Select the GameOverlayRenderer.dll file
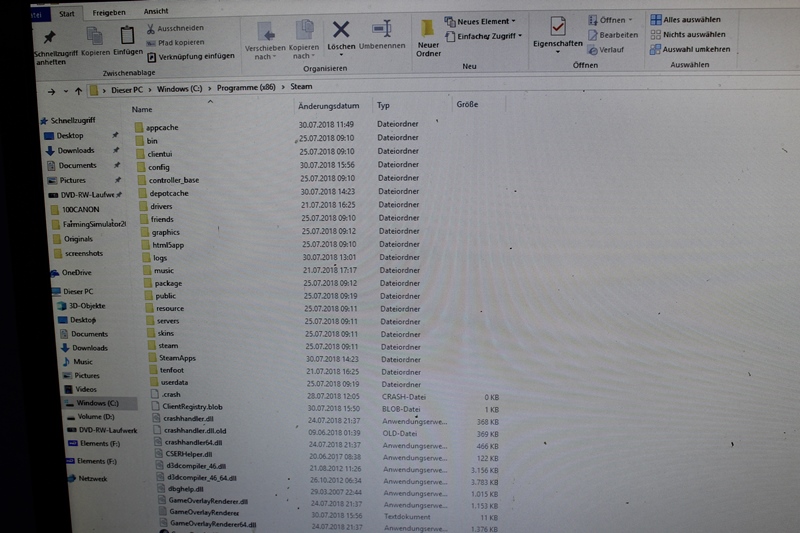 click(203, 501)
